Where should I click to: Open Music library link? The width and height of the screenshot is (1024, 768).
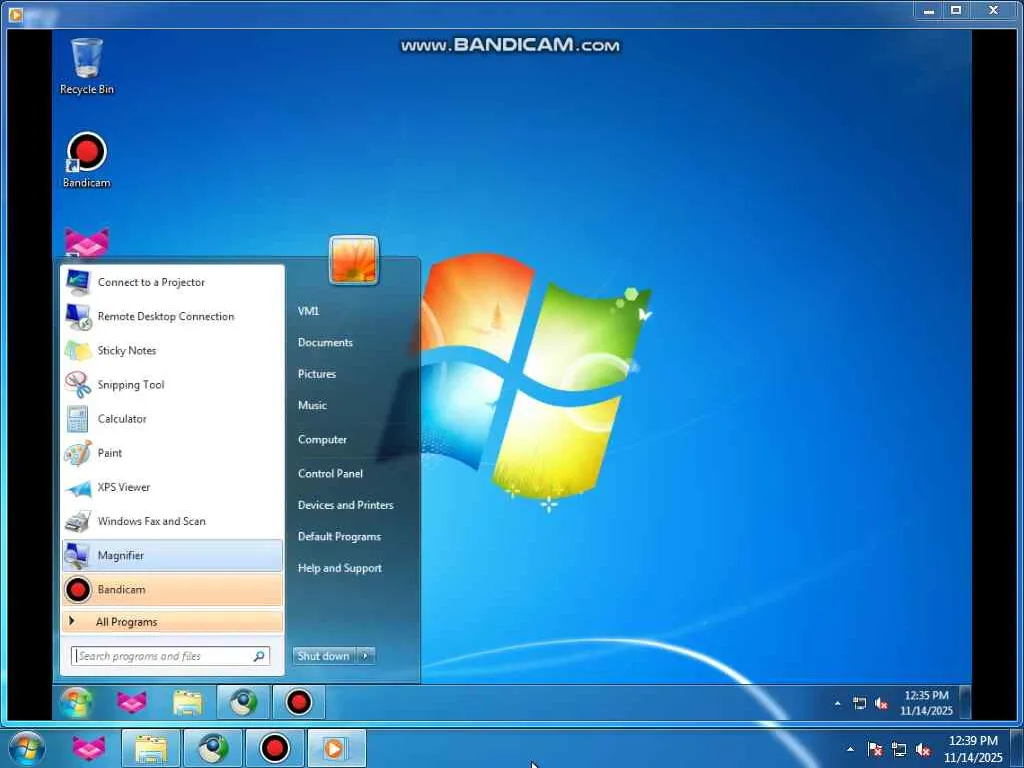(312, 406)
